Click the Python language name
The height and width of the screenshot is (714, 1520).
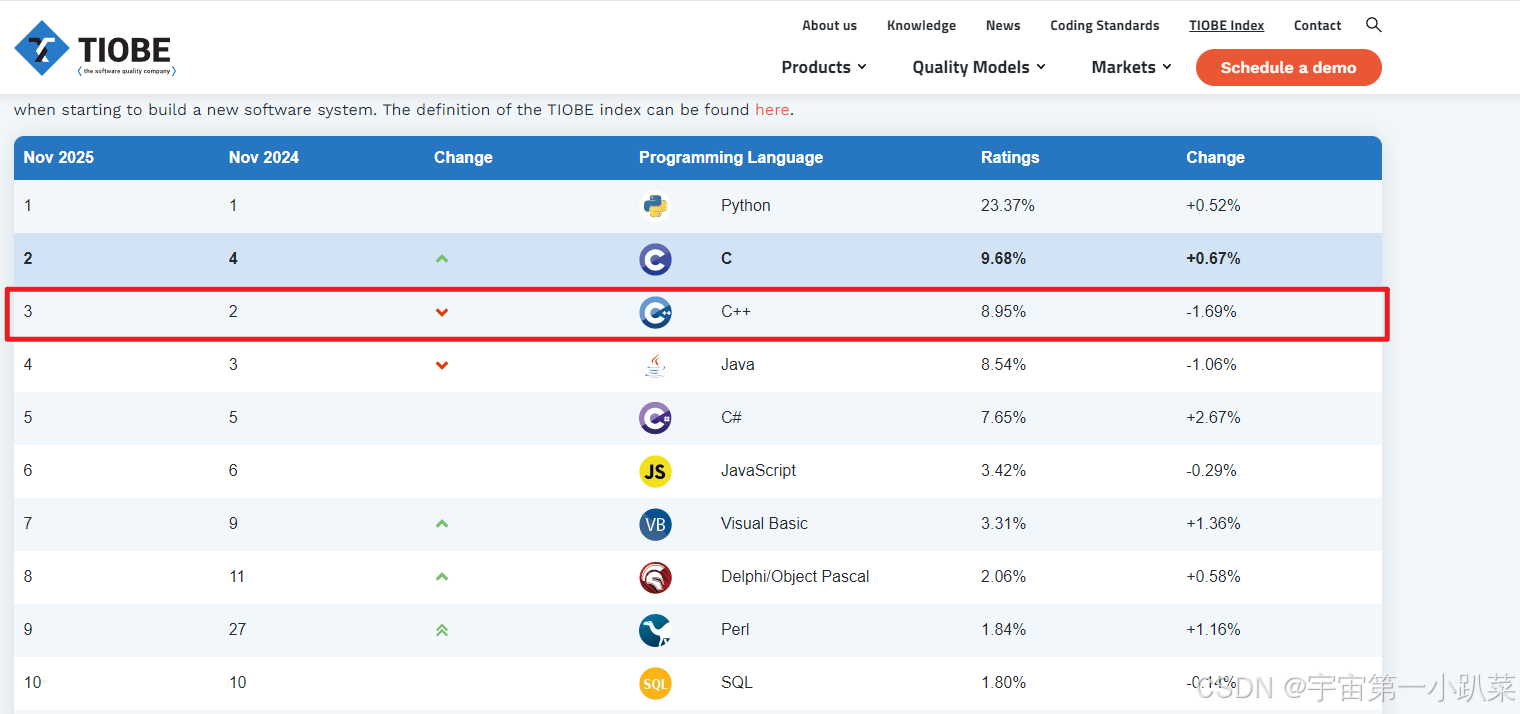pos(746,206)
